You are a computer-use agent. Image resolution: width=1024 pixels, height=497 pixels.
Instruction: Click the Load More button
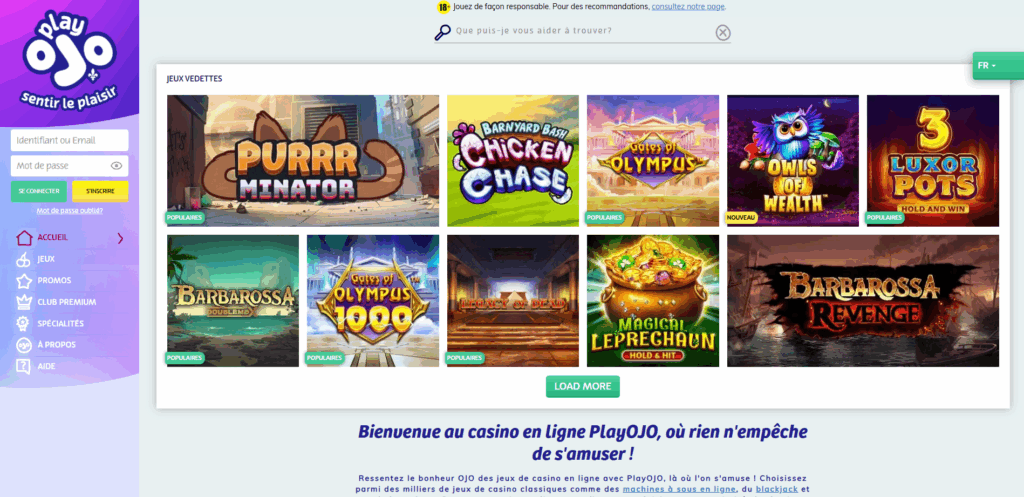point(583,387)
